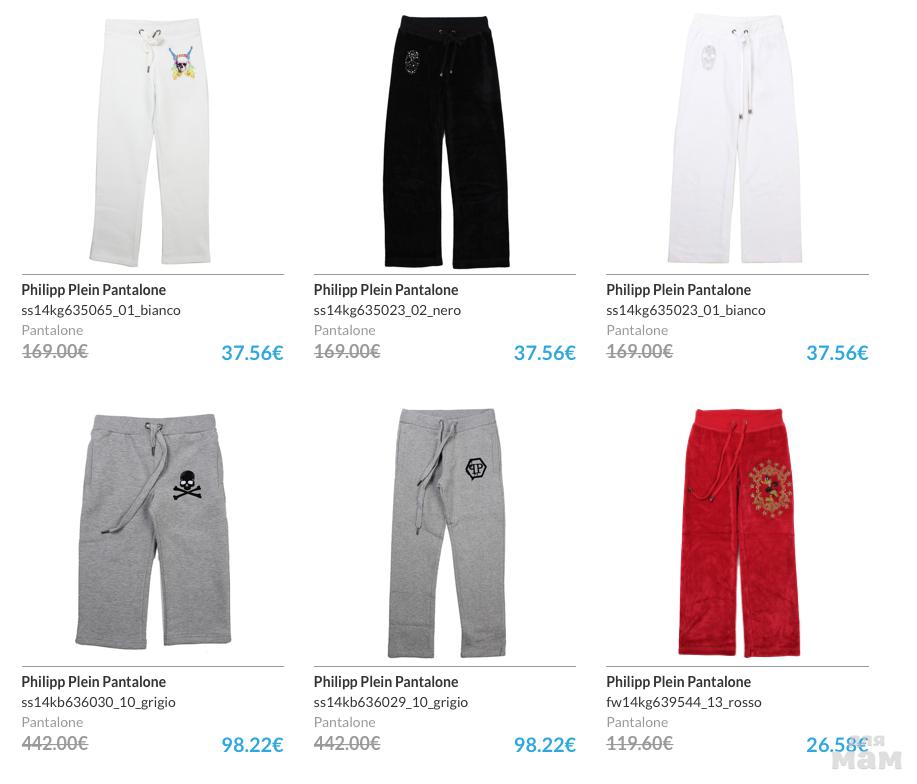Select the ss14kg635065_01_bianco product code
Viewport: 917px width, 784px height.
click(101, 310)
